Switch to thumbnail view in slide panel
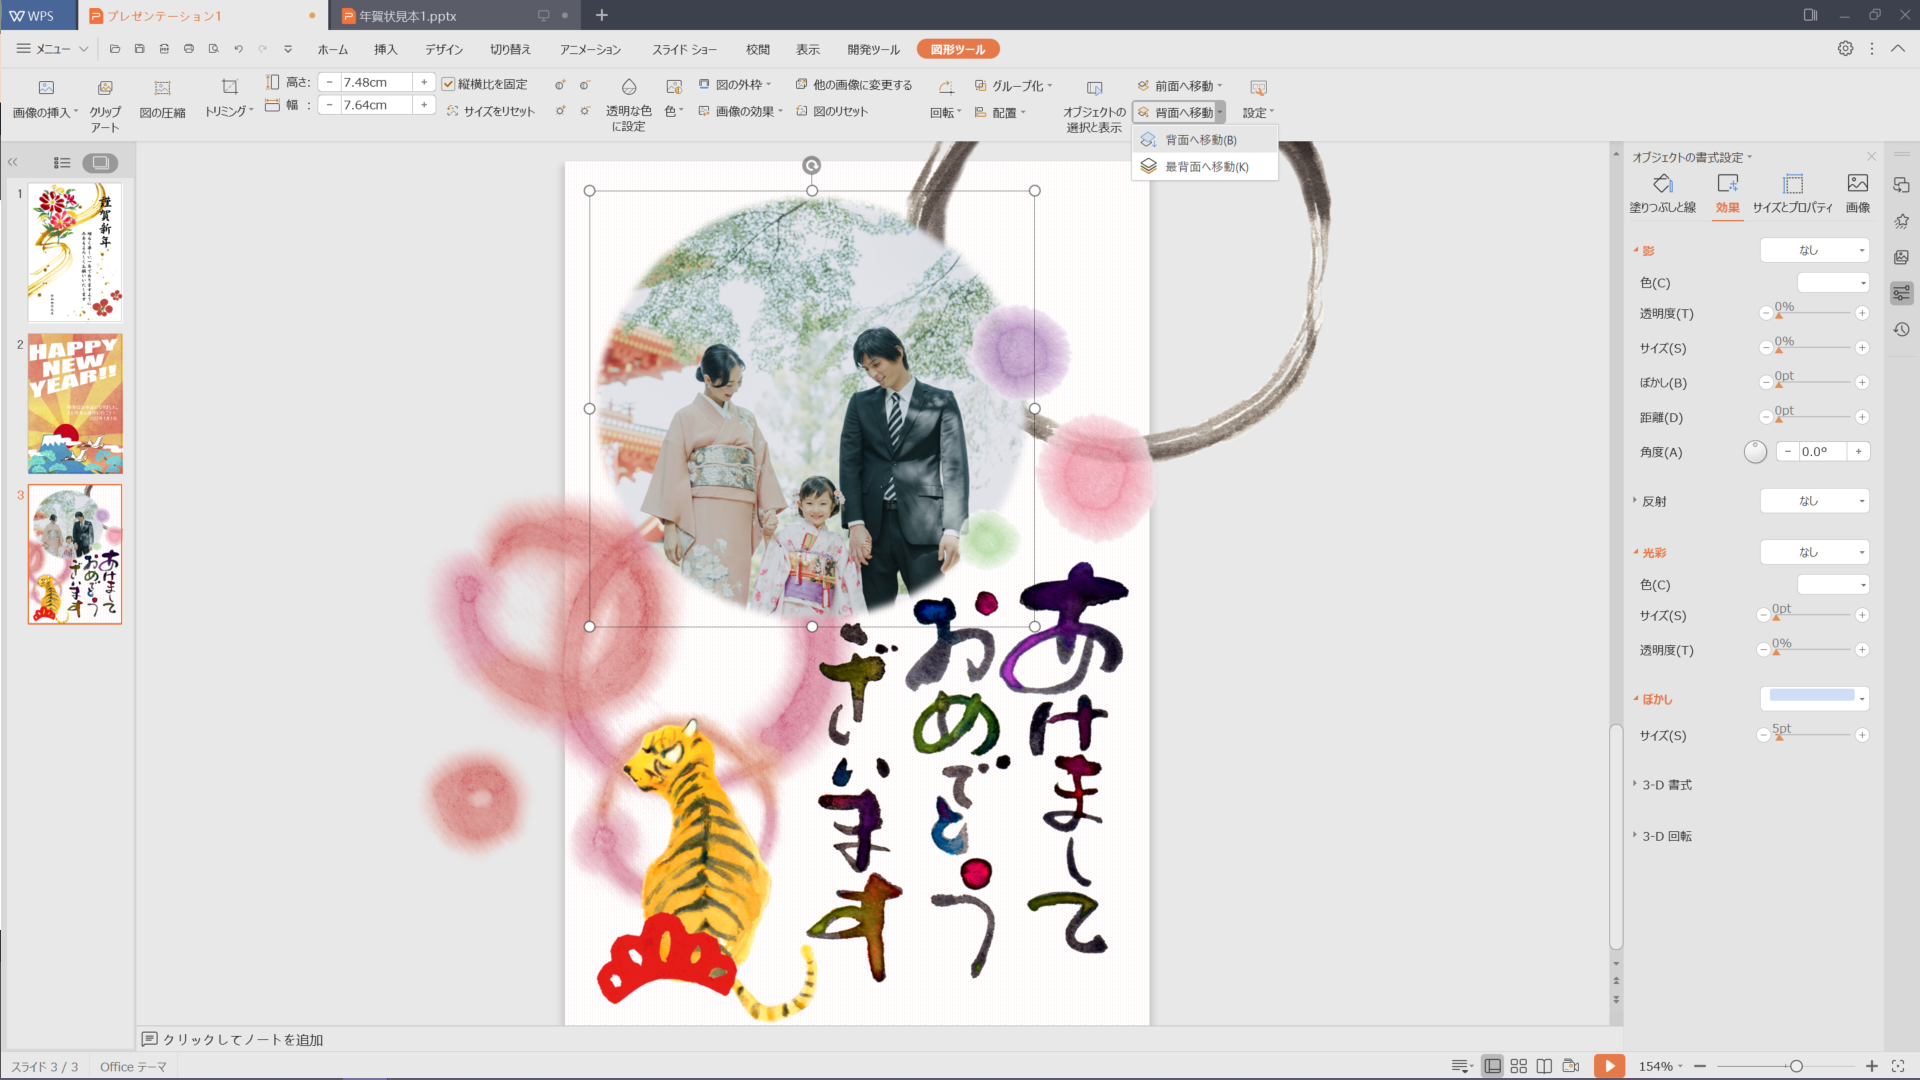Viewport: 1920px width, 1080px height. coord(100,163)
